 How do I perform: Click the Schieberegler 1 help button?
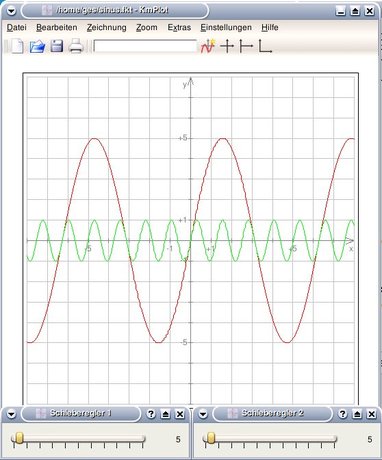[151, 414]
